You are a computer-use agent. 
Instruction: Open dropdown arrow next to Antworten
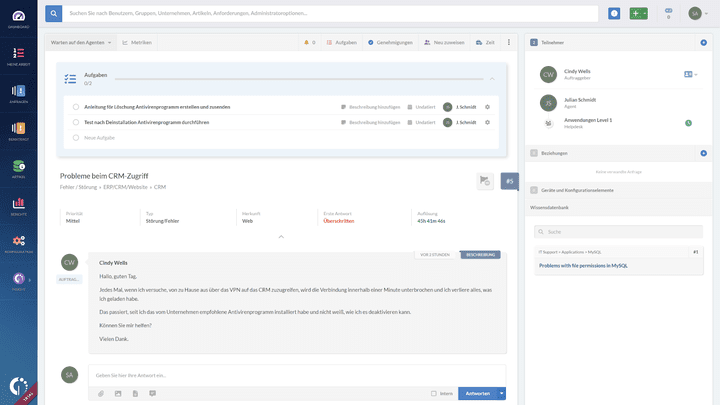(501, 393)
